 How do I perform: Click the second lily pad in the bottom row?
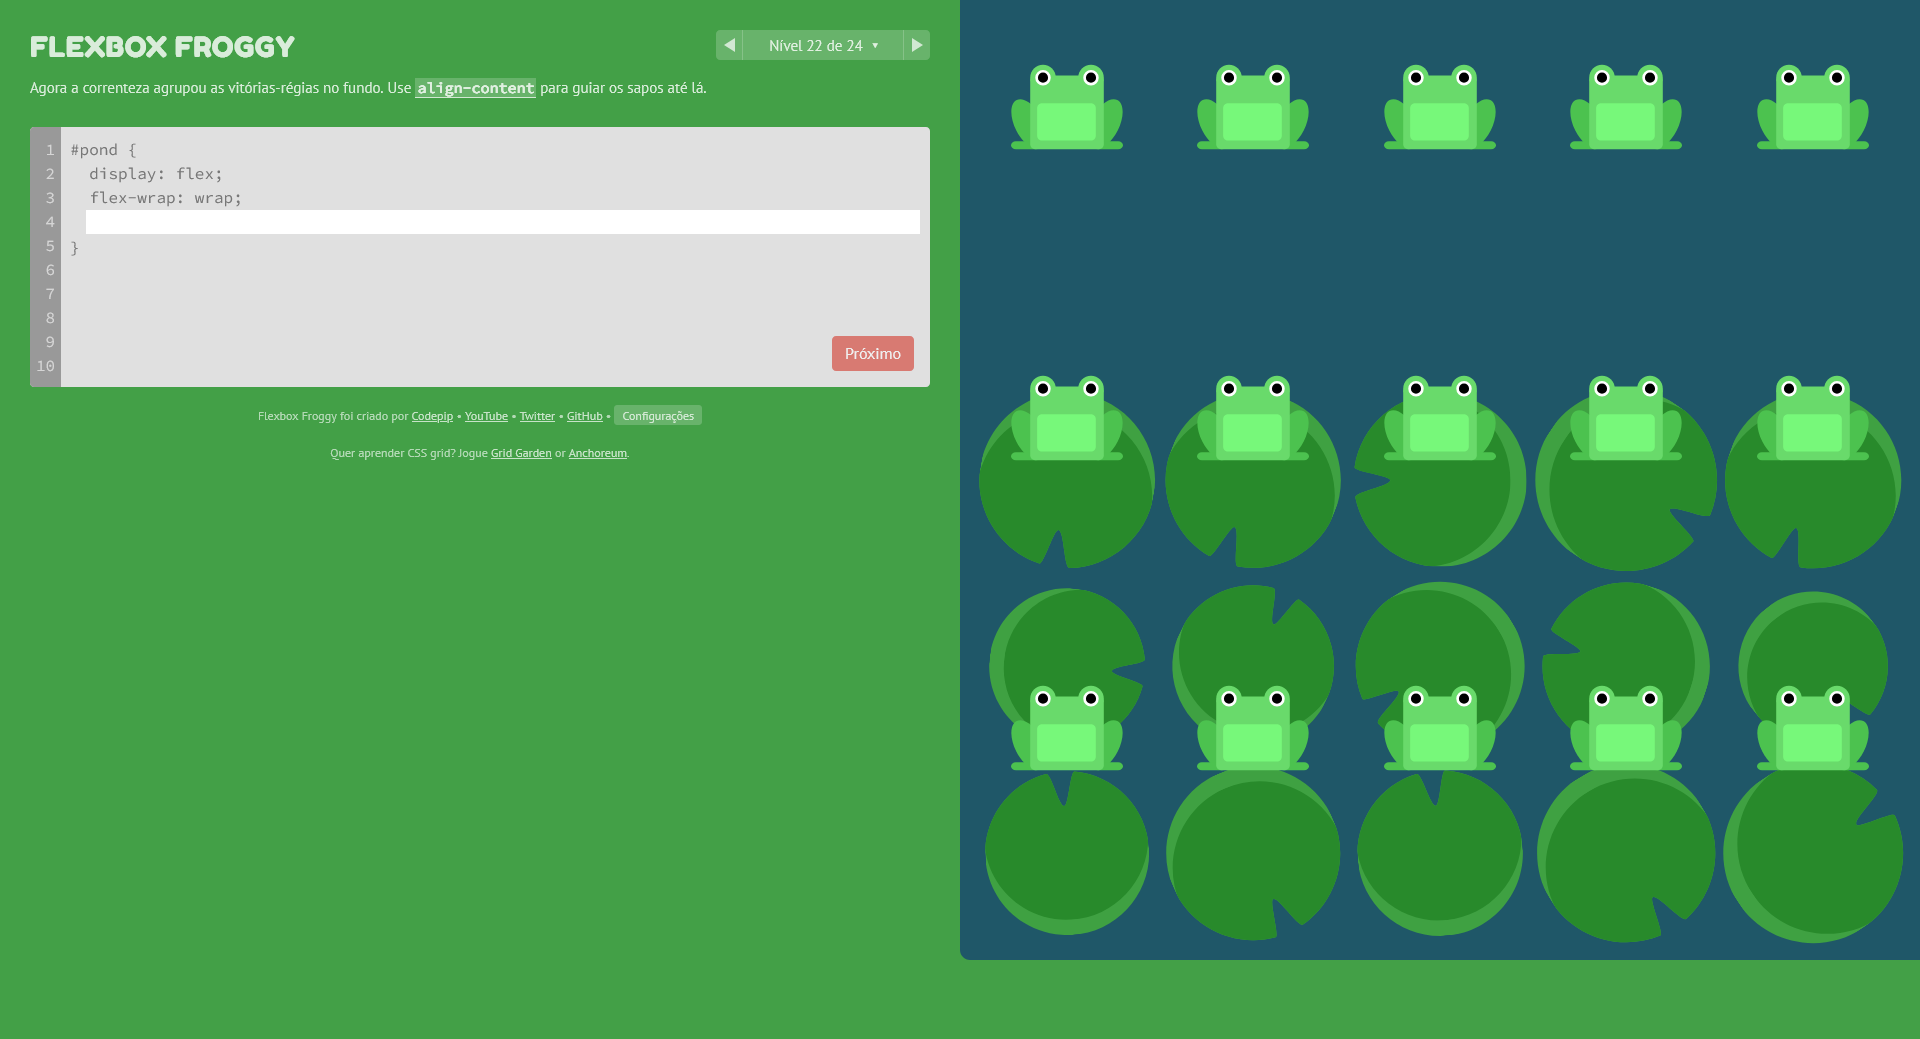(1253, 852)
